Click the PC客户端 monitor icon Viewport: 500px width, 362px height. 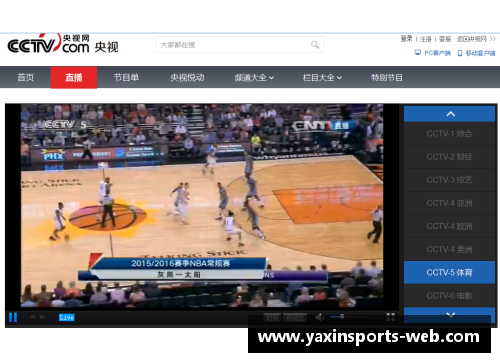417,53
